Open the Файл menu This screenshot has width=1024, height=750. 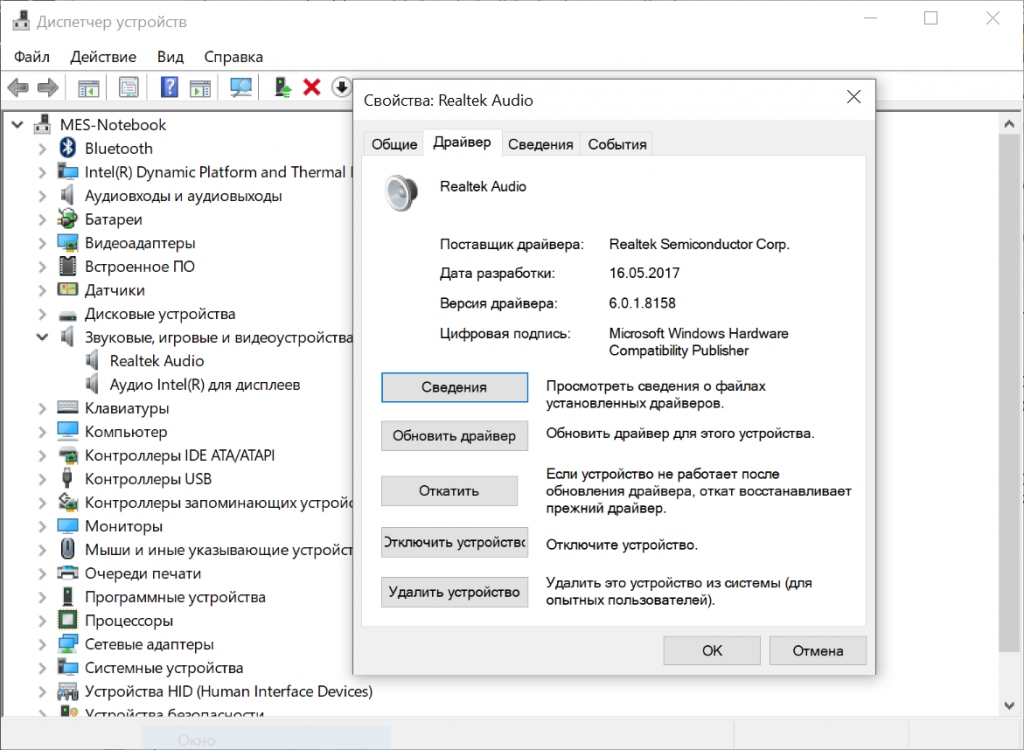tap(32, 57)
